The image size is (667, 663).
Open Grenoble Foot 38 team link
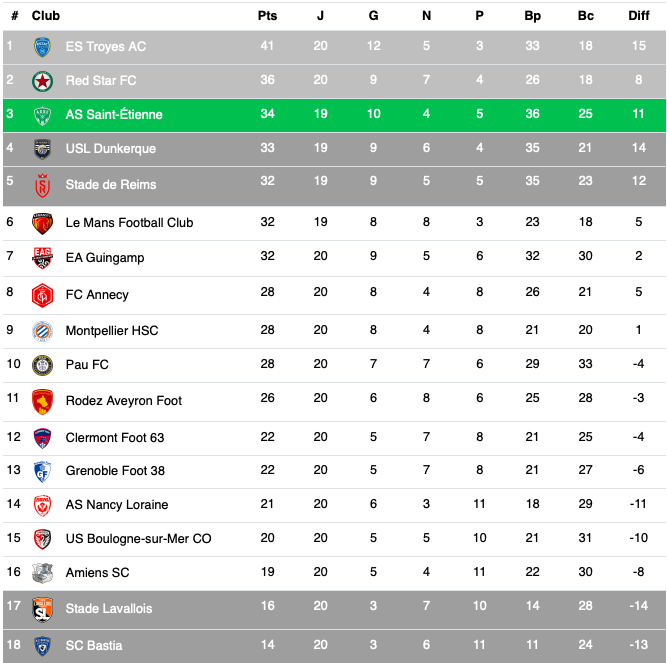[115, 470]
